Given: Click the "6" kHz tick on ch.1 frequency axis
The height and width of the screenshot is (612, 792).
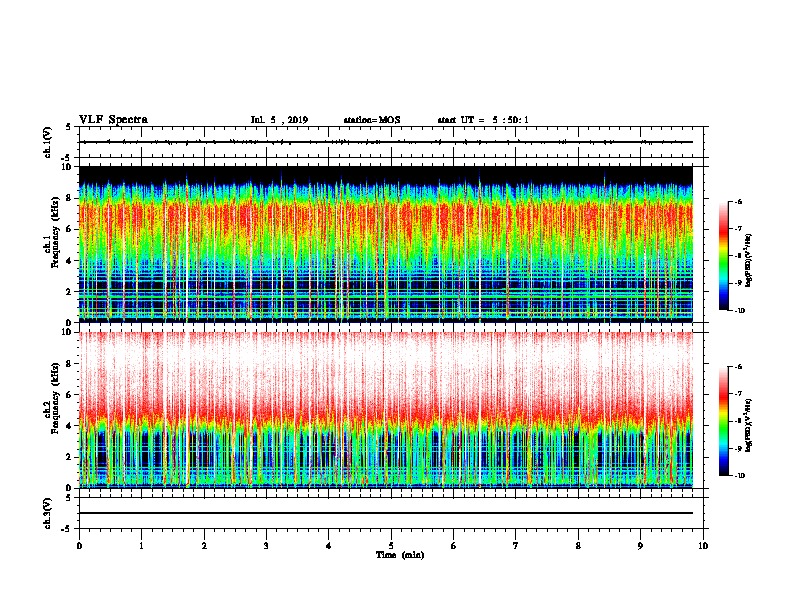Looking at the screenshot, I should point(69,229).
